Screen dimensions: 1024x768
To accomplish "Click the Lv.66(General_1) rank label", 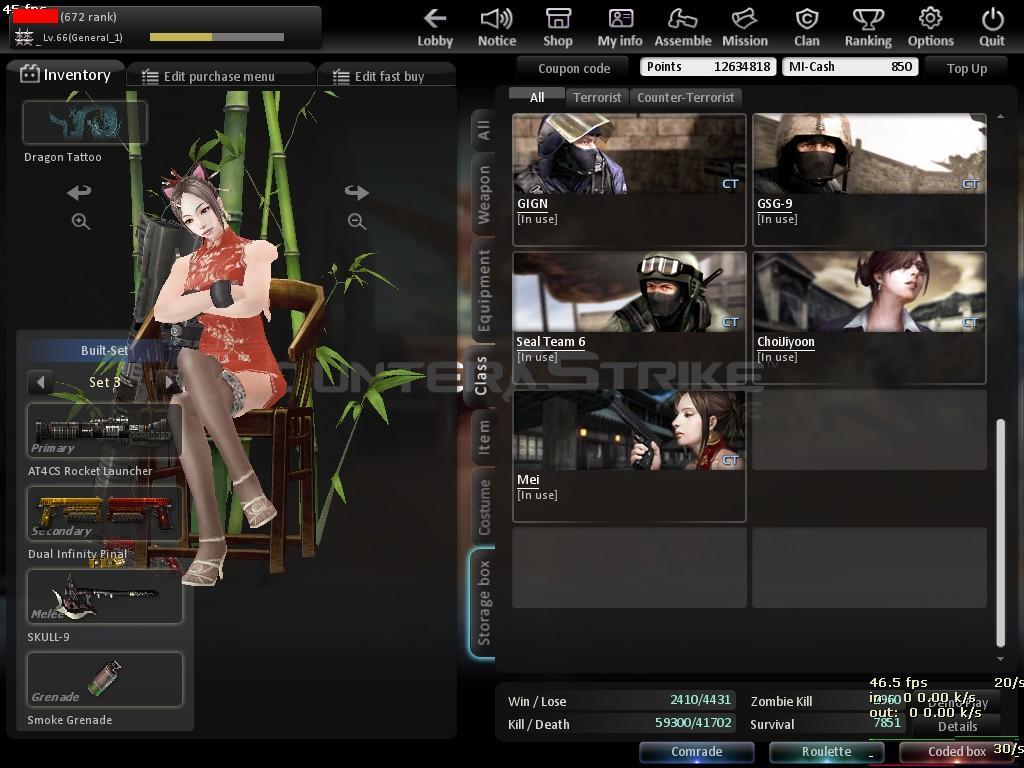I will [83, 37].
